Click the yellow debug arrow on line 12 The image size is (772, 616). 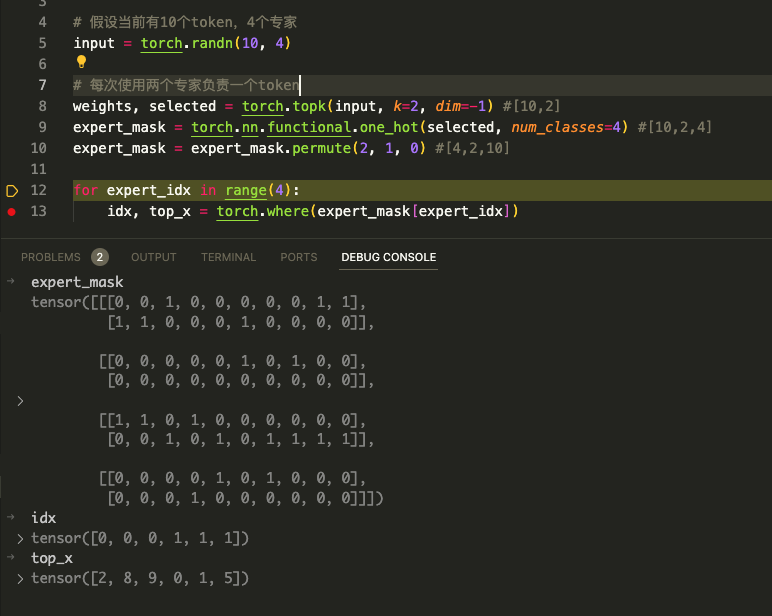12,190
